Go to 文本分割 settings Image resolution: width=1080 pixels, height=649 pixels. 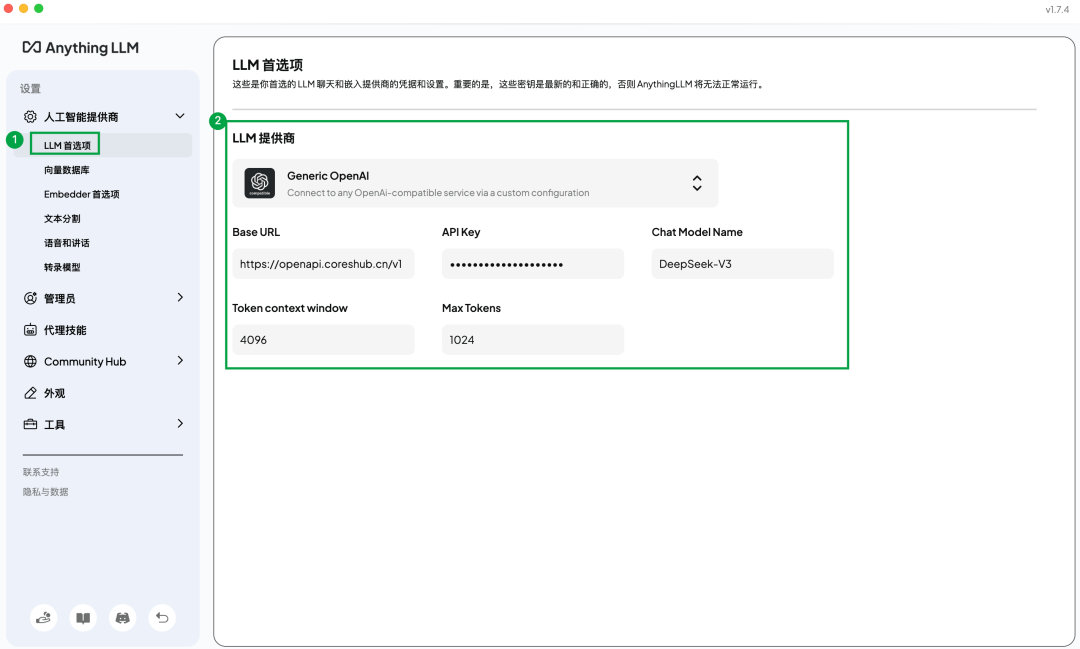[x=62, y=218]
